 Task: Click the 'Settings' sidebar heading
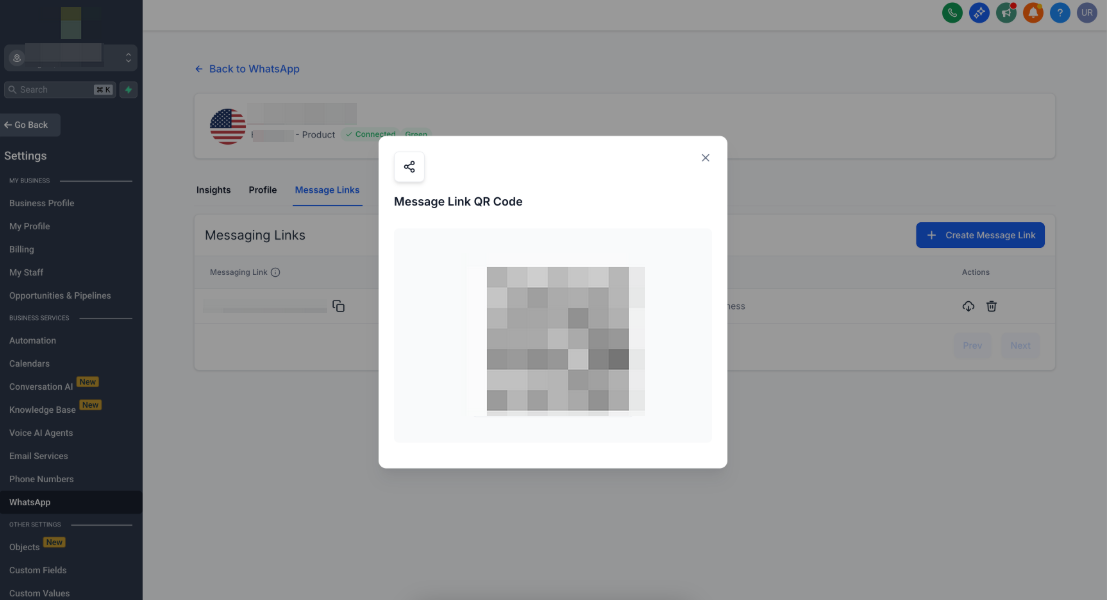pos(25,156)
